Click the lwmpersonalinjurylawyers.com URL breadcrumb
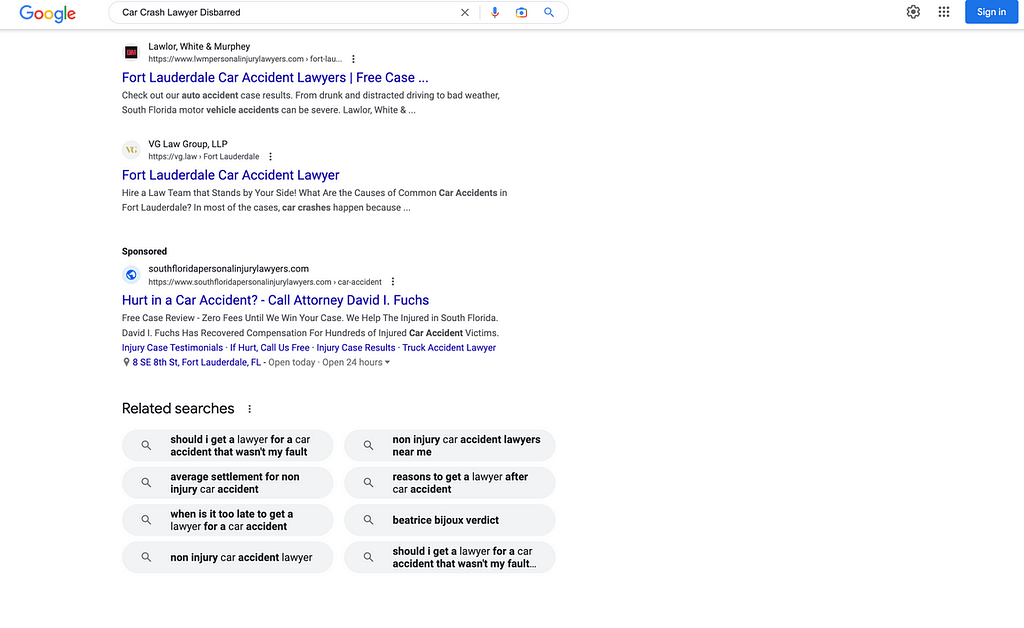Viewport: 1024px width, 628px height. pyautogui.click(x=245, y=59)
